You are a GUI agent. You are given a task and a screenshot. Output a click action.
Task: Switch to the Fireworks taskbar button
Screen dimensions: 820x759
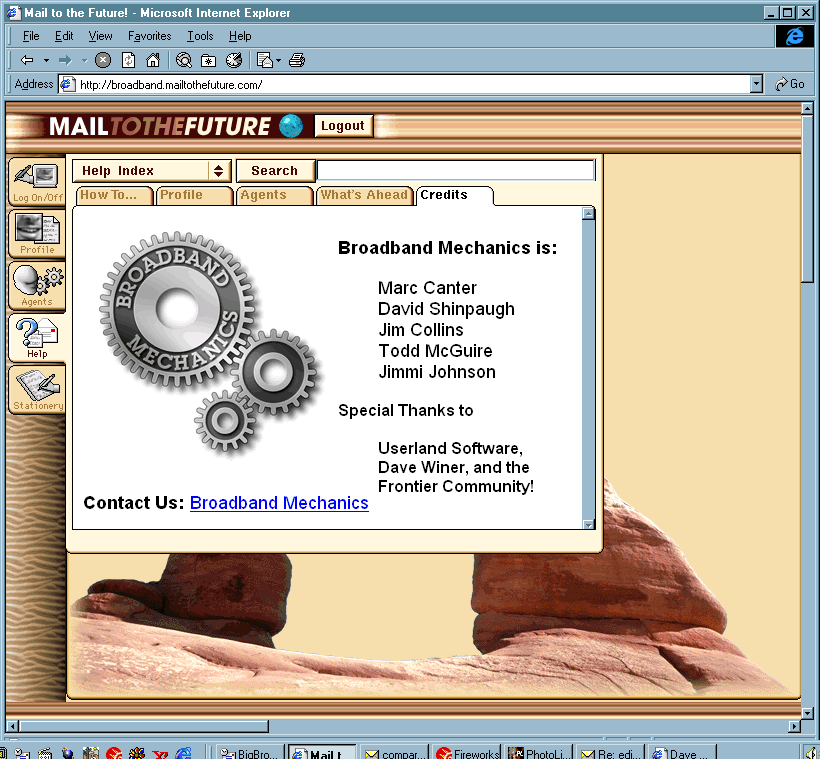(467, 753)
